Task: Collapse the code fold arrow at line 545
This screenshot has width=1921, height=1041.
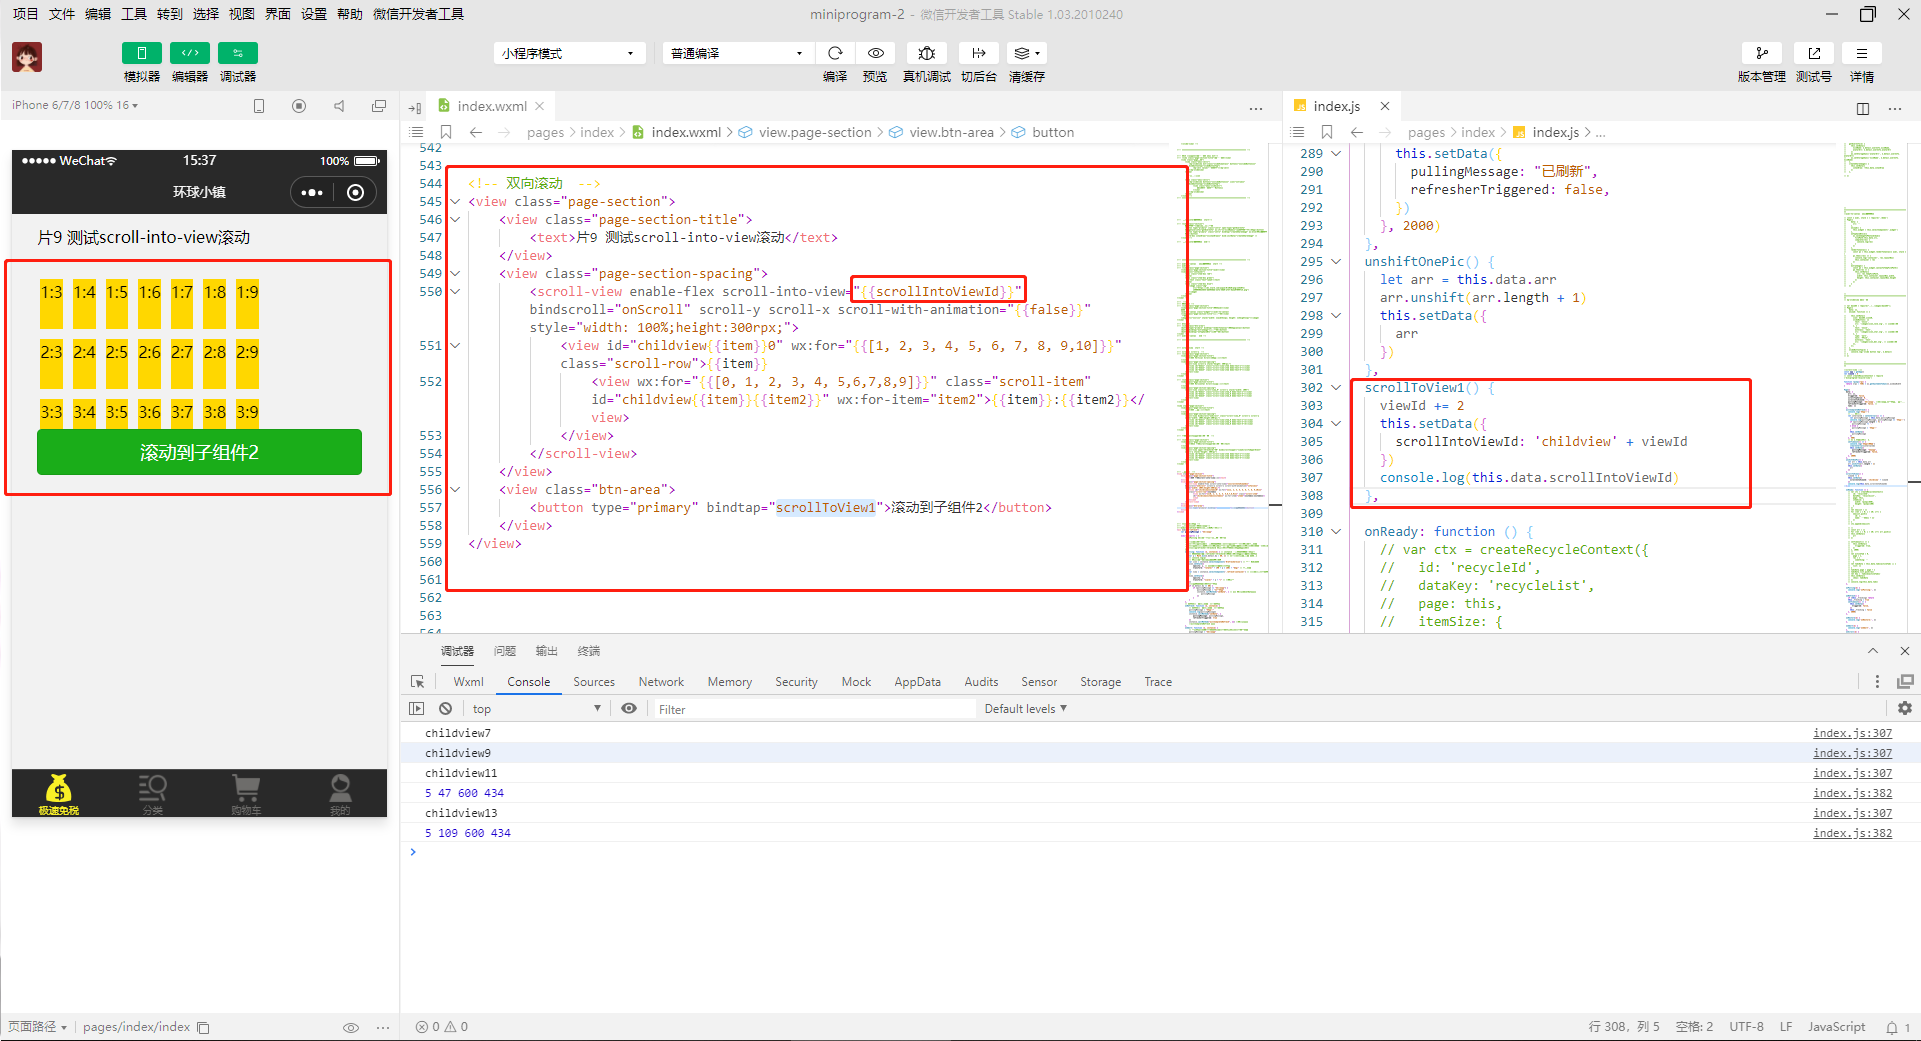Action: pyautogui.click(x=455, y=202)
